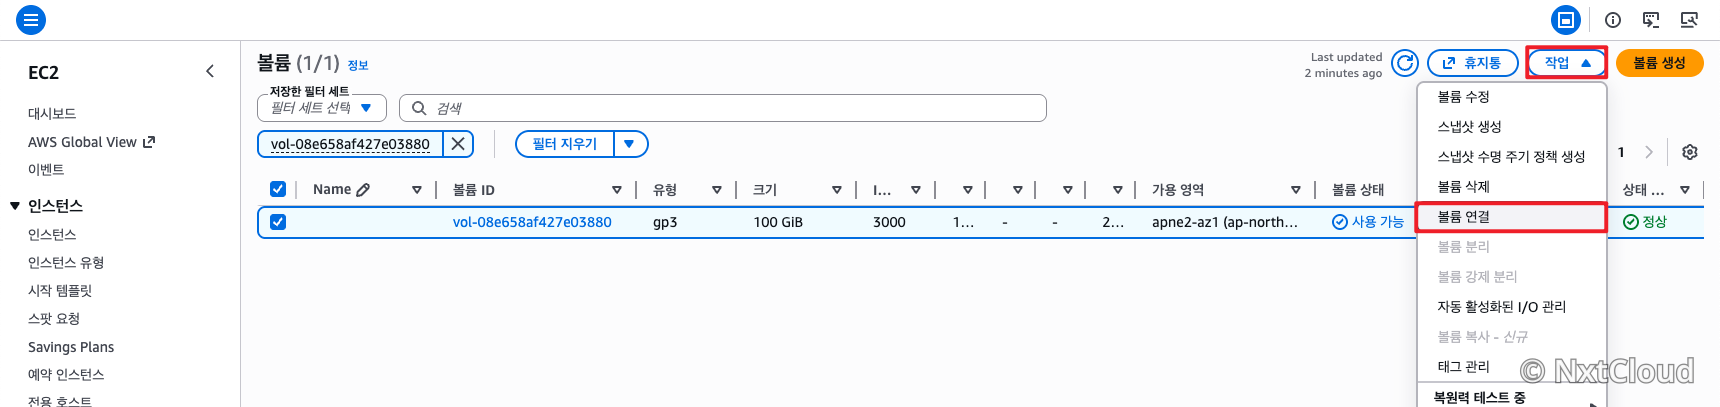Click the blue CloudShell square icon
Viewport: 1720px width, 407px height.
[x=1566, y=20]
